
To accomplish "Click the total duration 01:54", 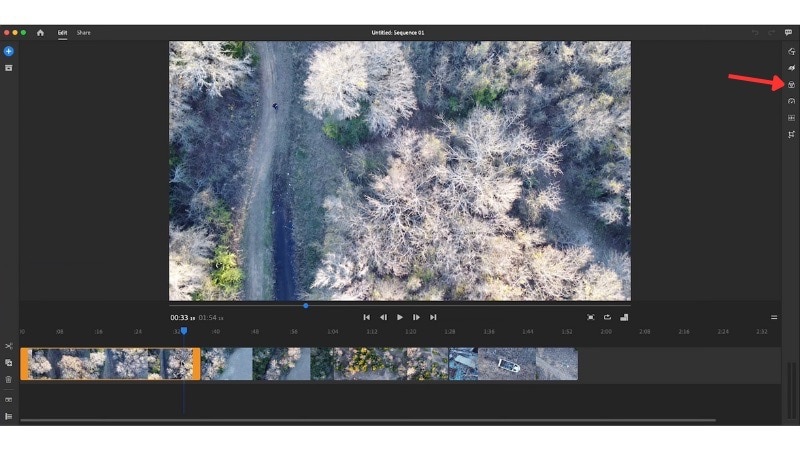I will pos(208,318).
